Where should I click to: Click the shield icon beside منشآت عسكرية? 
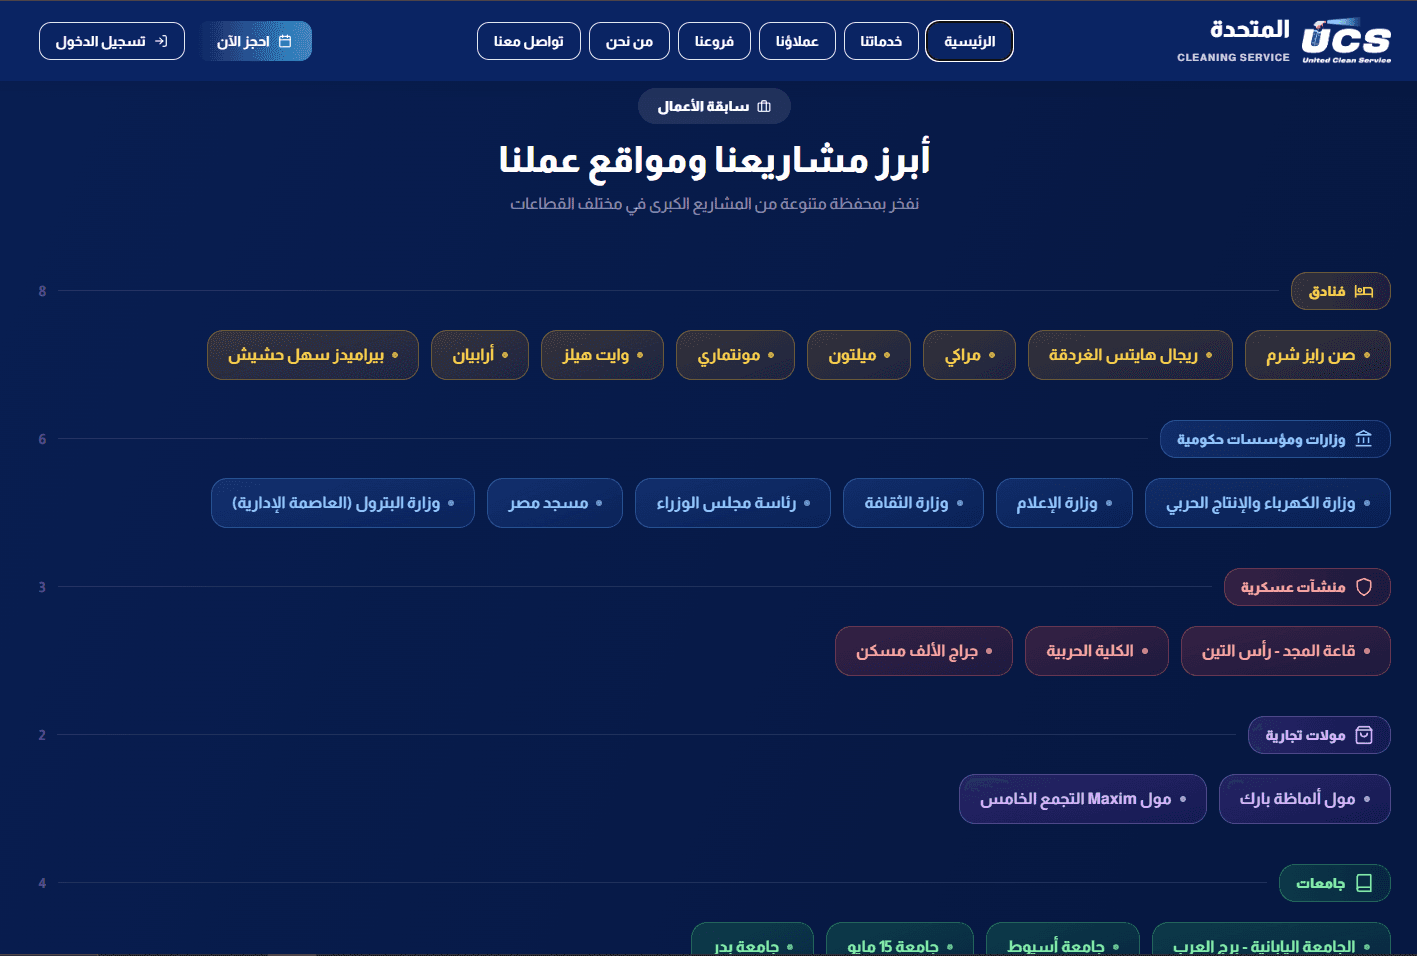[1364, 587]
